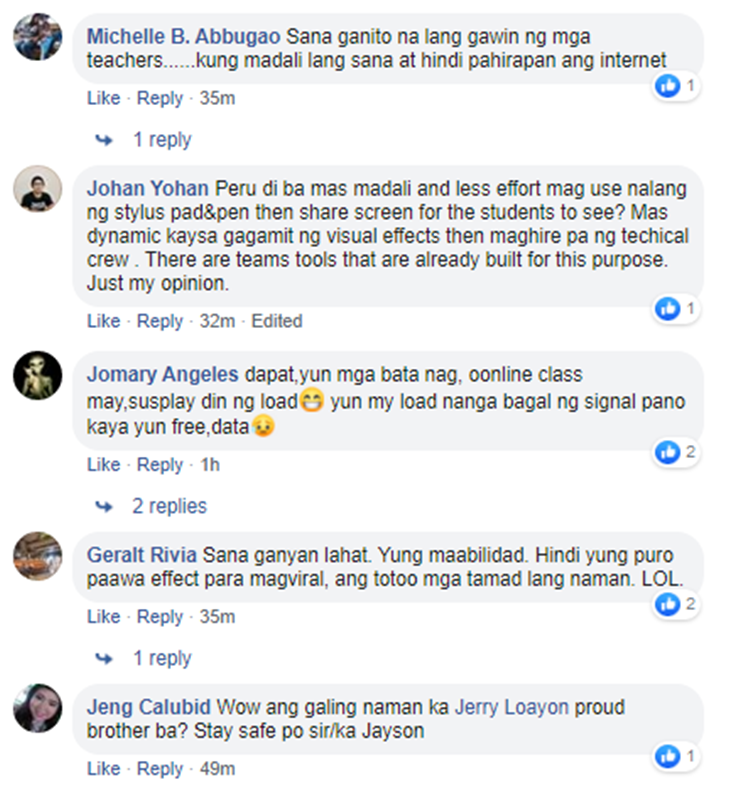The height and width of the screenshot is (799, 750).
Task: Expand the 1 reply thread under Michelle's comment
Action: pos(162,140)
